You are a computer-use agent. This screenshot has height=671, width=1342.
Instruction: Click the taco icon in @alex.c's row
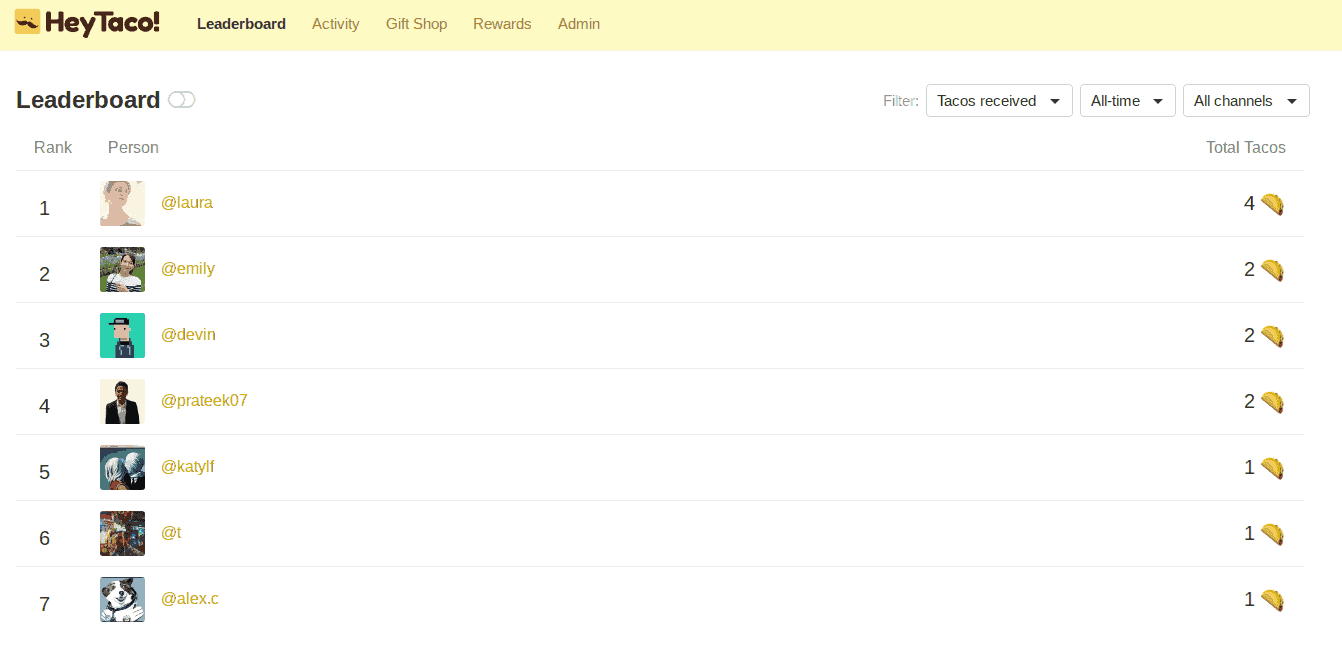(x=1272, y=600)
